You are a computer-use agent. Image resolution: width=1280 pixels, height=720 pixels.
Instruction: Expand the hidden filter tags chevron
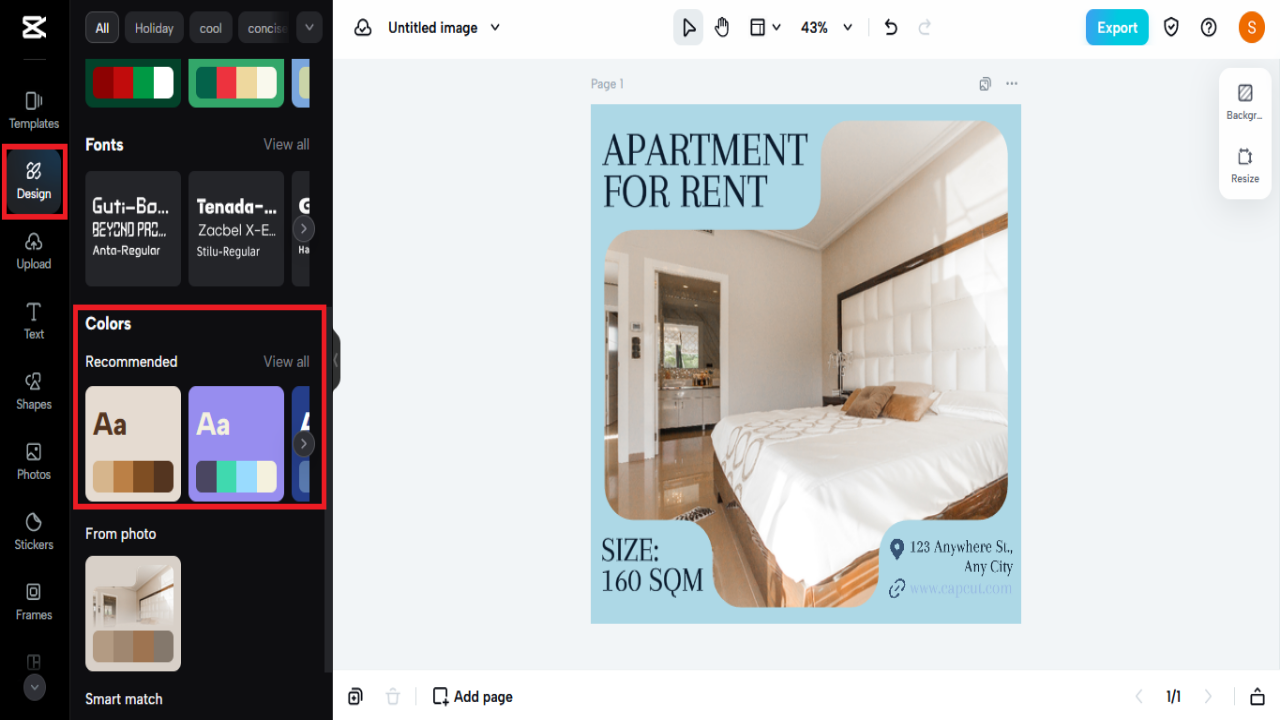(308, 27)
